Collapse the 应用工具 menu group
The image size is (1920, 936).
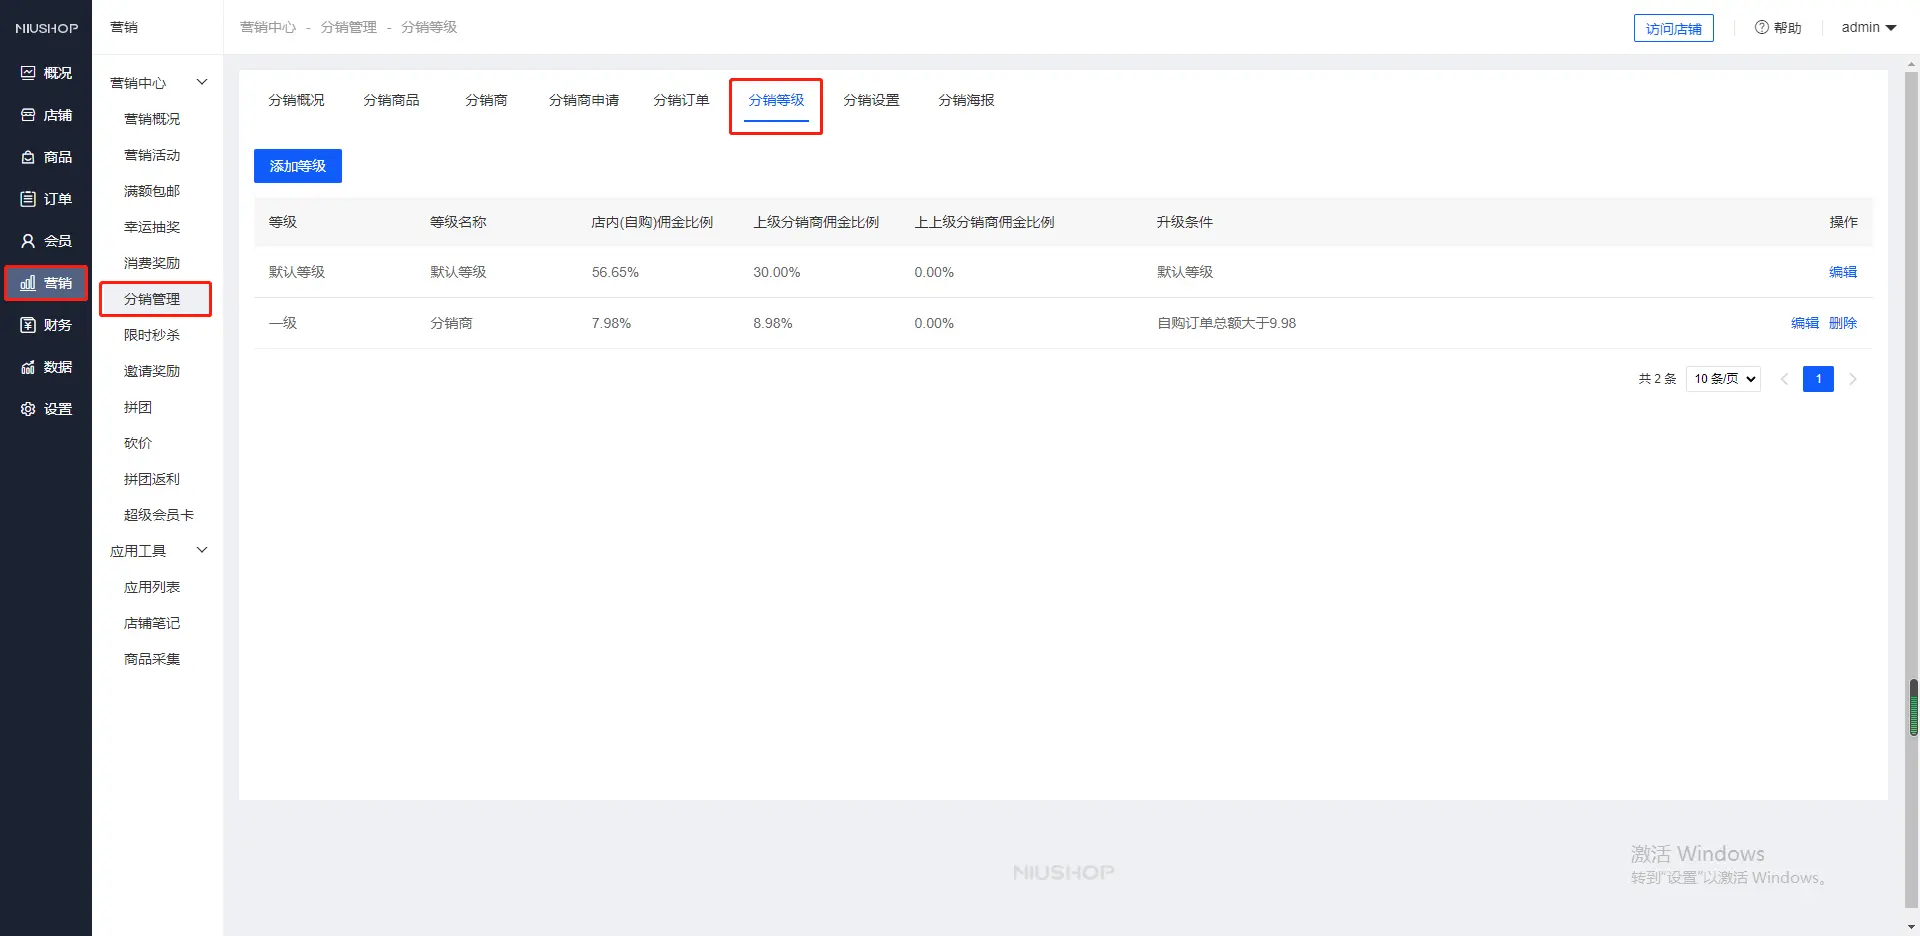201,550
